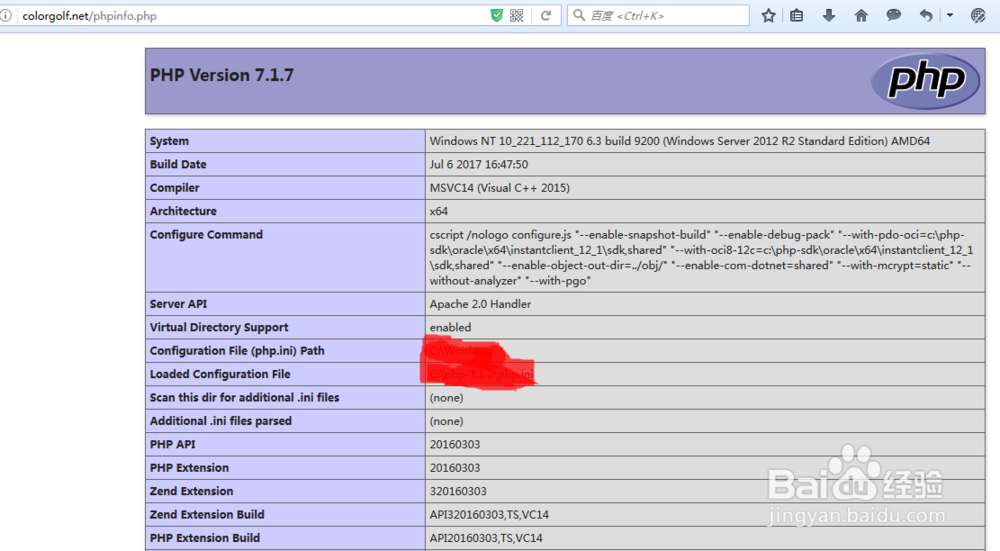Click the PHP Extension Build label
The image size is (1000, 551).
point(205,538)
